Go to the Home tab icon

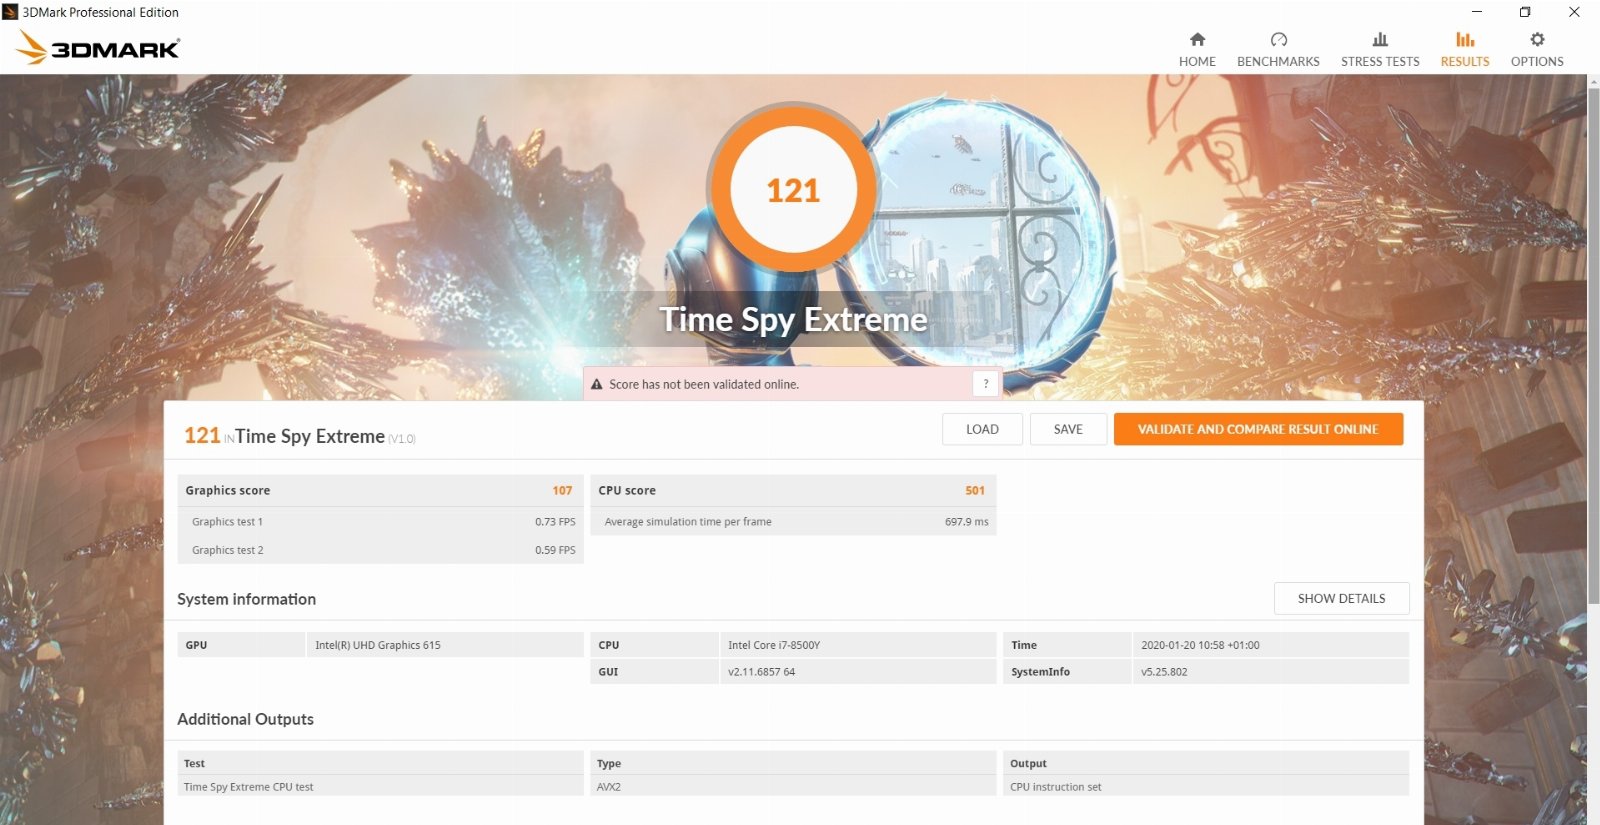1197,39
